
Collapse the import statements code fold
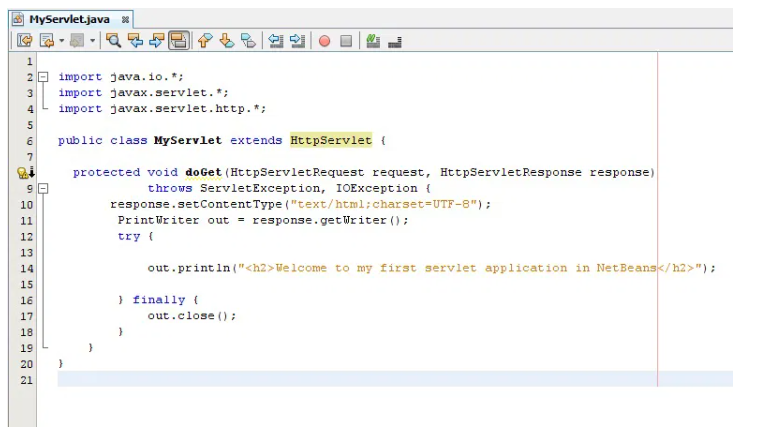(44, 77)
